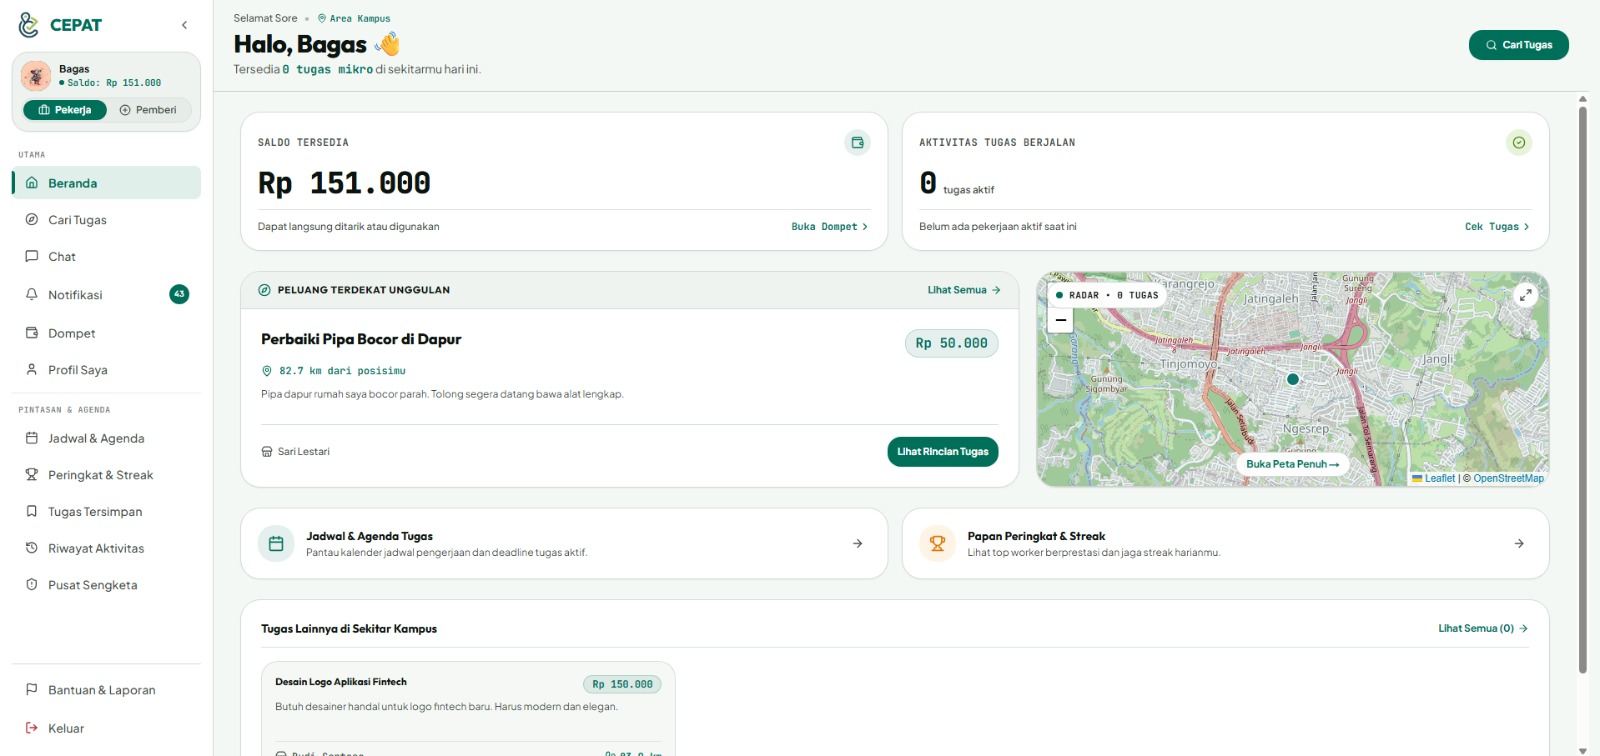The width and height of the screenshot is (1600, 756).
Task: Click Bagas profile avatar in sidebar
Action: click(36, 76)
